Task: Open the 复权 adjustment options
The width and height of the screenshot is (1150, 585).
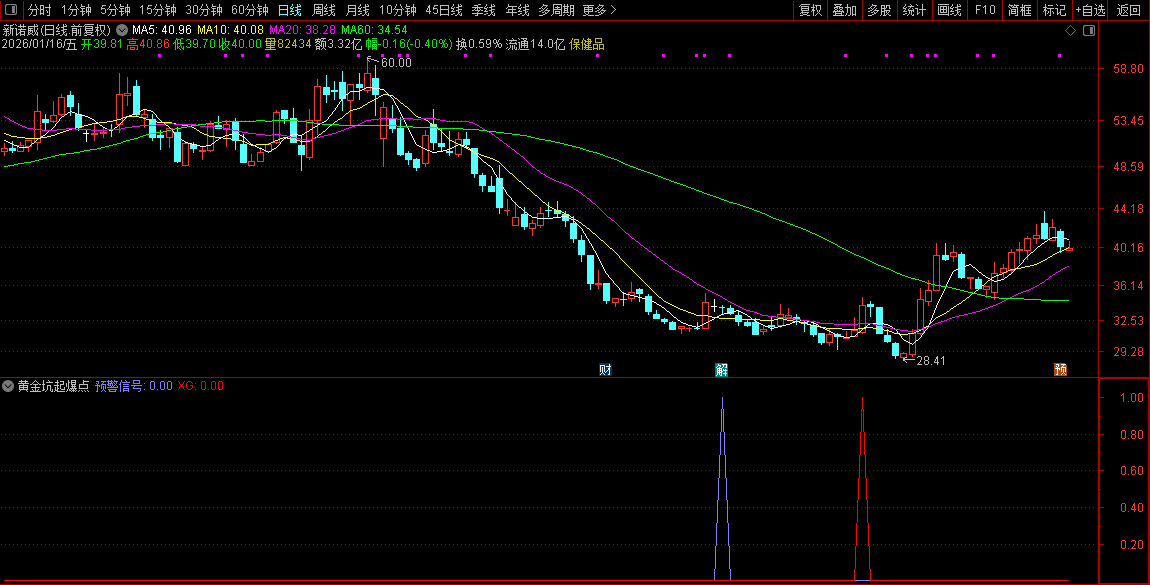Action: click(810, 10)
